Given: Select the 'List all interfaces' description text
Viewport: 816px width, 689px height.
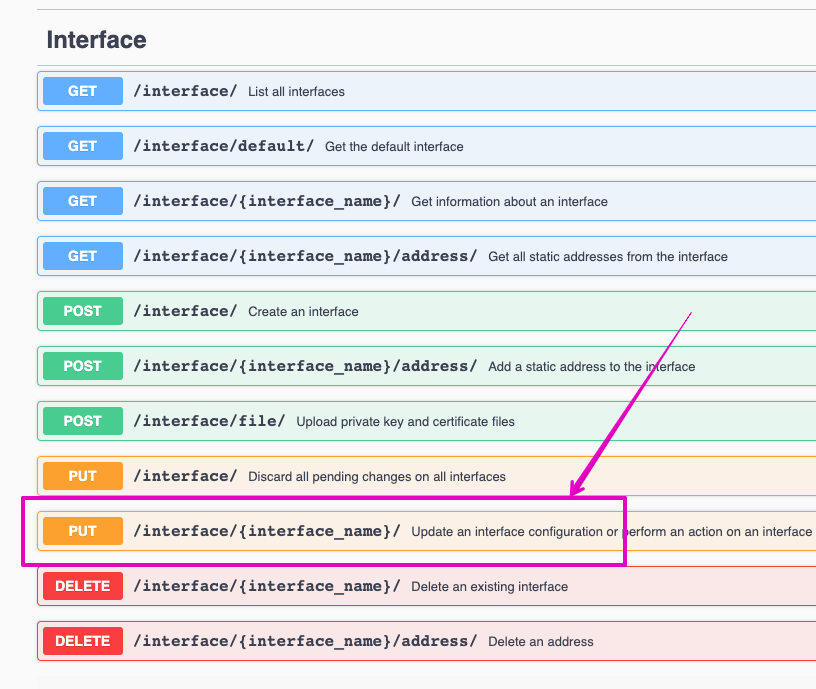Looking at the screenshot, I should click(296, 92).
